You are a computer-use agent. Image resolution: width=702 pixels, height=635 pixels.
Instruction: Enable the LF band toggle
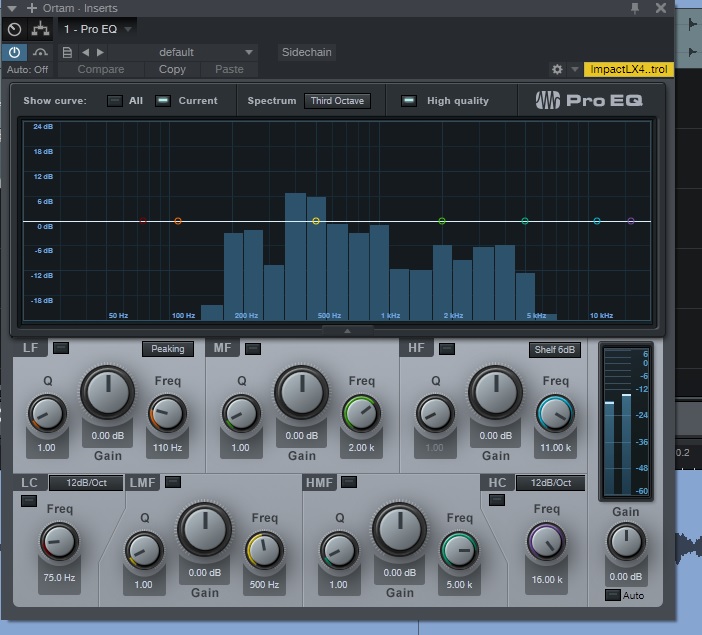(x=61, y=348)
